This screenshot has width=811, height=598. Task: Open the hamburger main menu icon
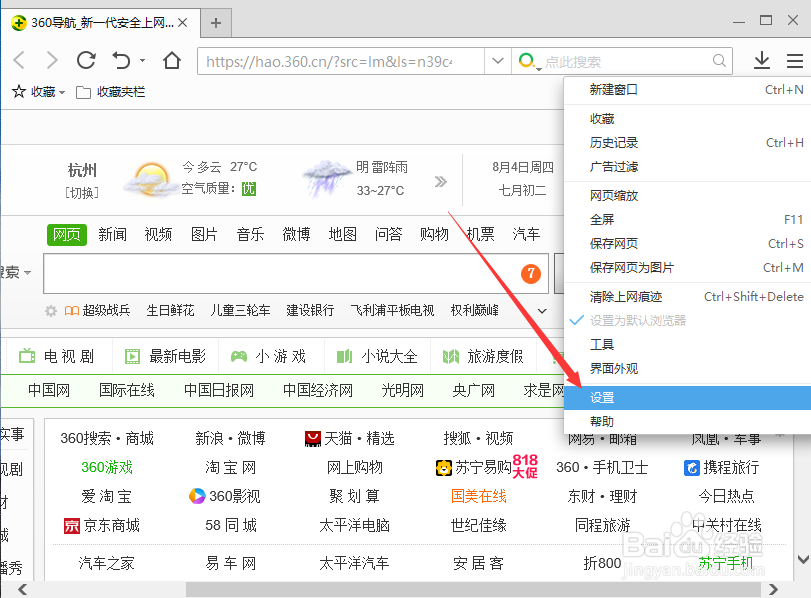[x=794, y=61]
